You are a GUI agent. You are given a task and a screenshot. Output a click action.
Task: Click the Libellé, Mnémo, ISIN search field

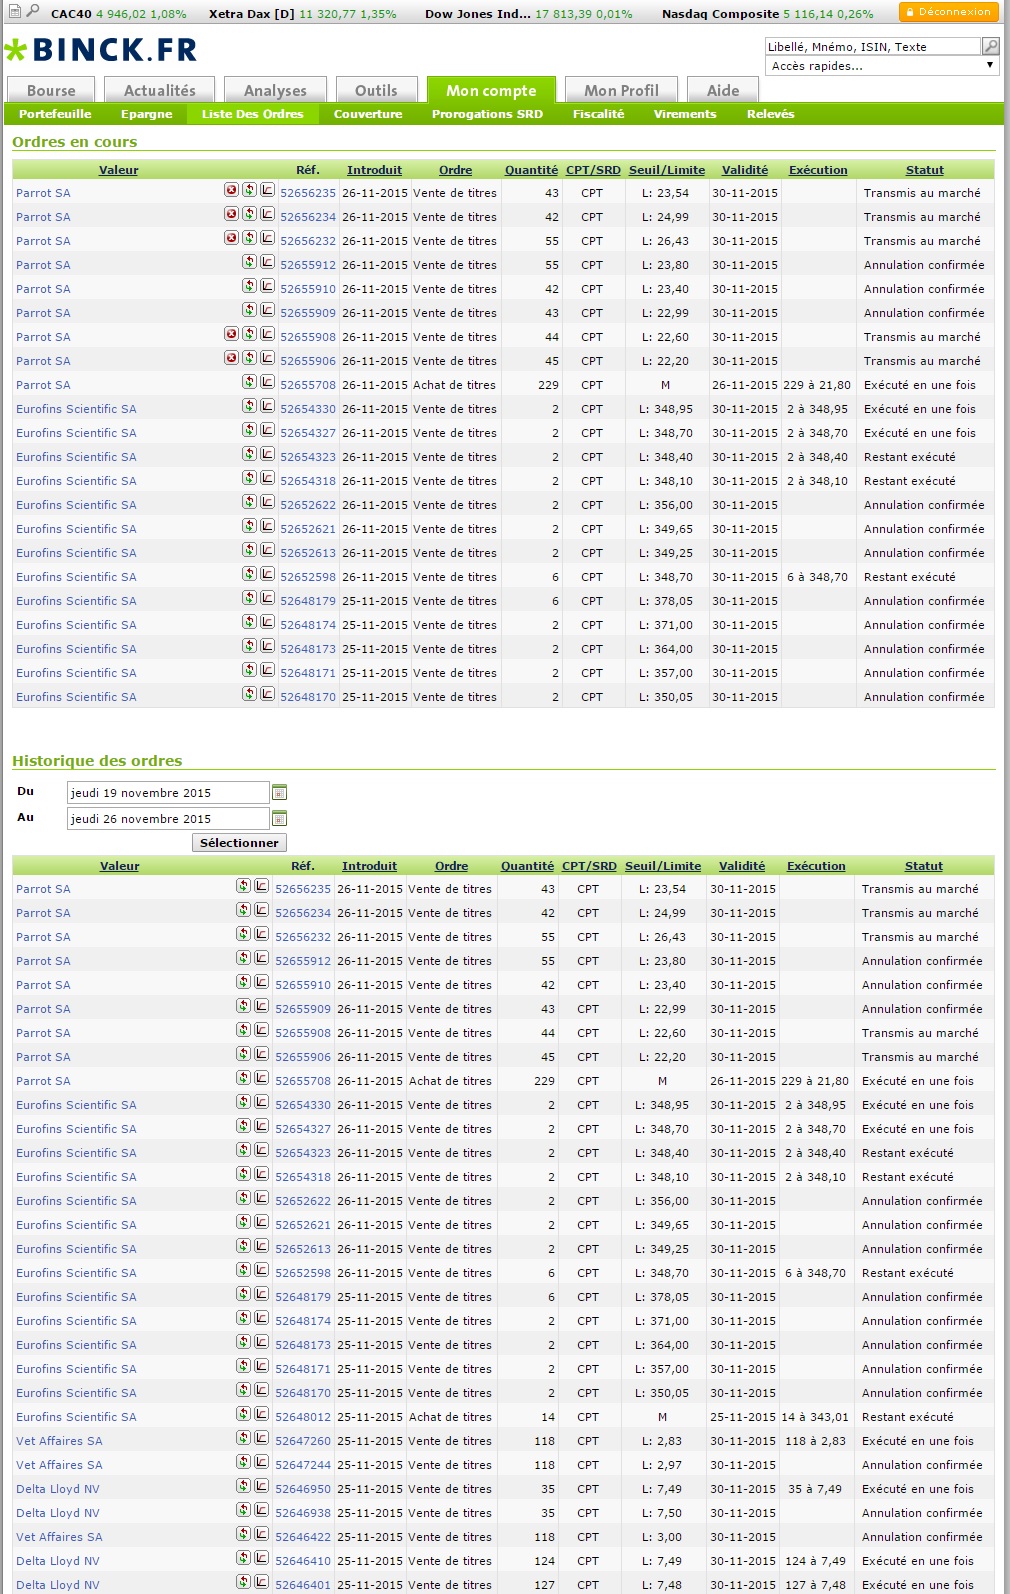[873, 46]
